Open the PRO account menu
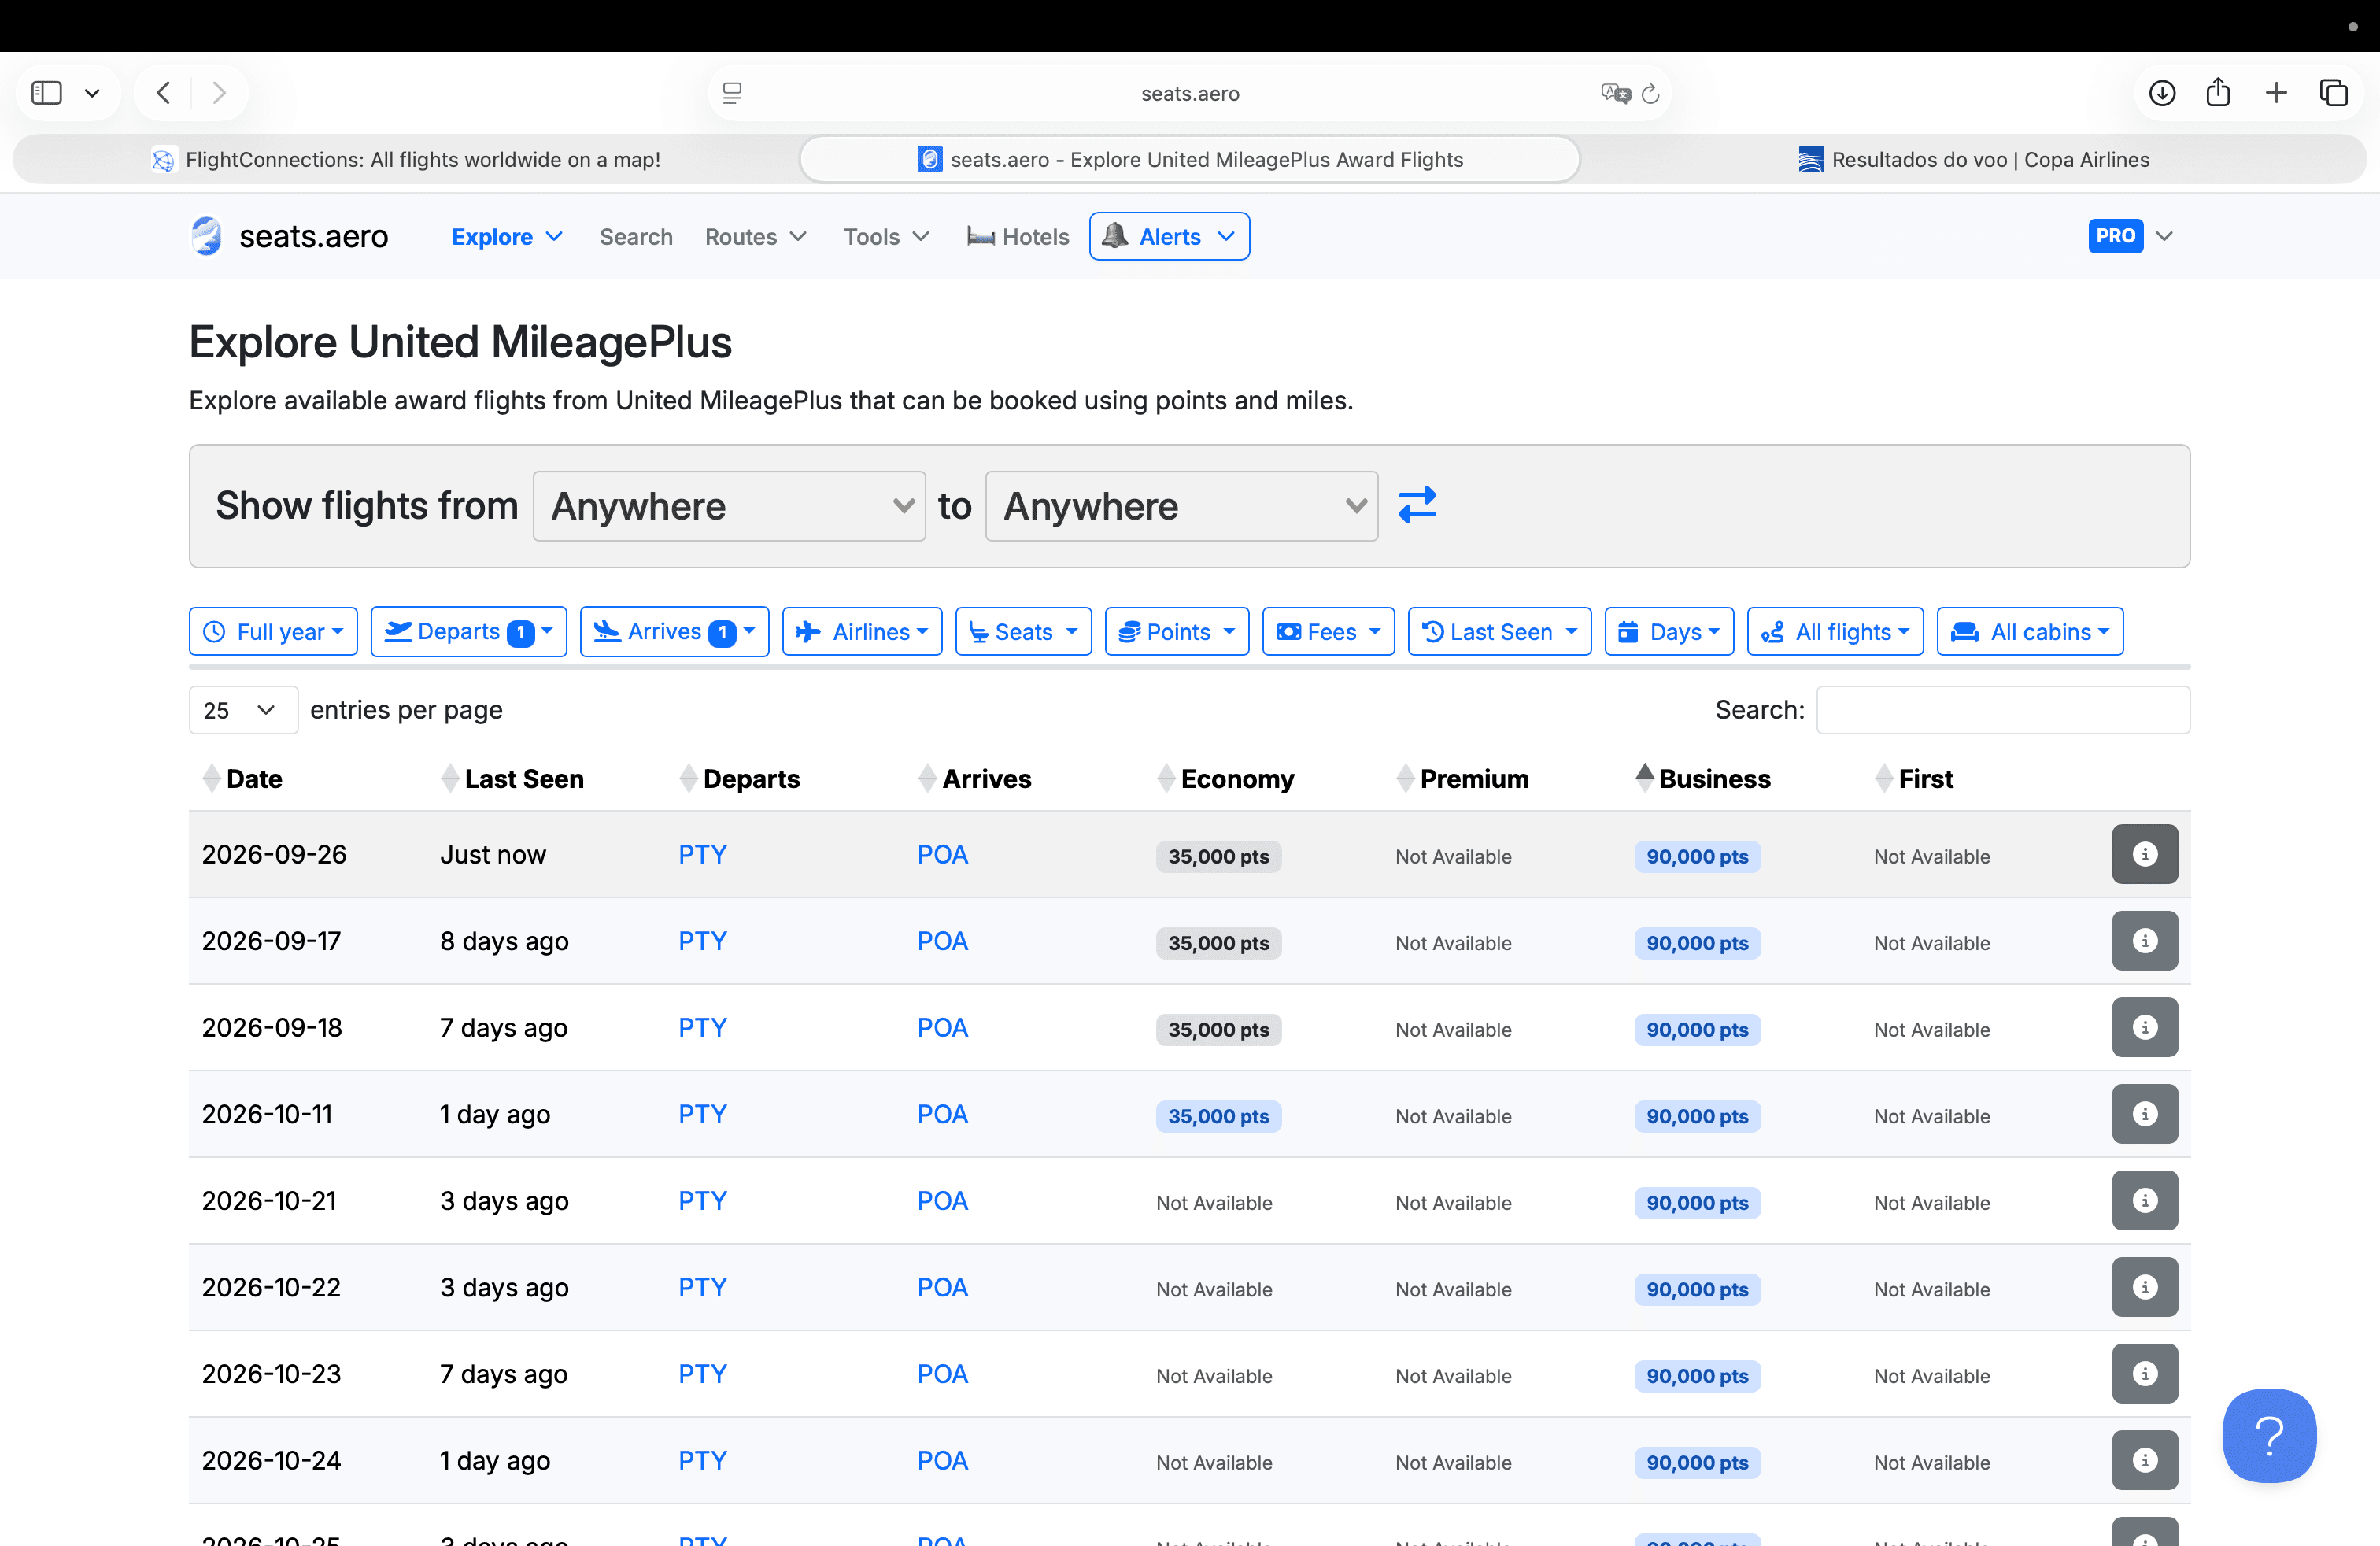Viewport: 2380px width, 1546px height. tap(2130, 236)
